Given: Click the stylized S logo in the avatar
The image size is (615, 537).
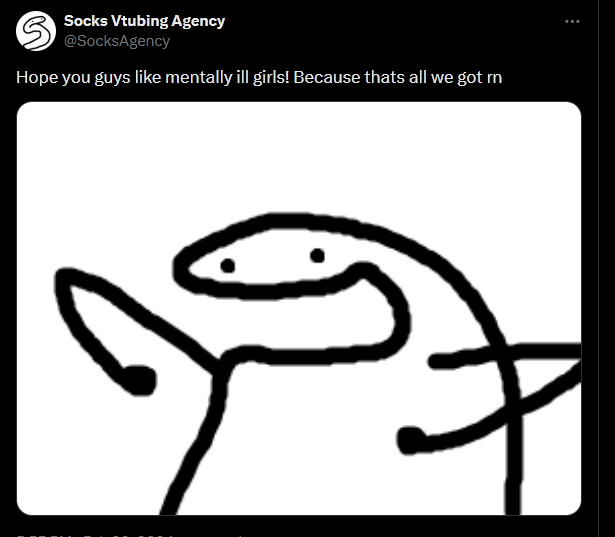Looking at the screenshot, I should point(36,31).
